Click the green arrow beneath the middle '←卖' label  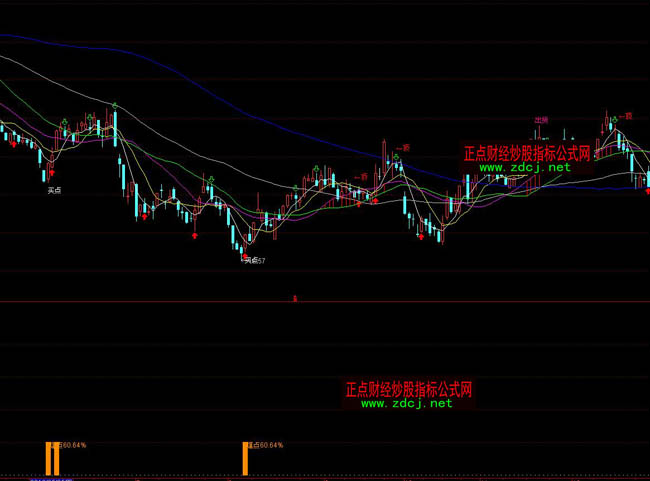click(395, 158)
